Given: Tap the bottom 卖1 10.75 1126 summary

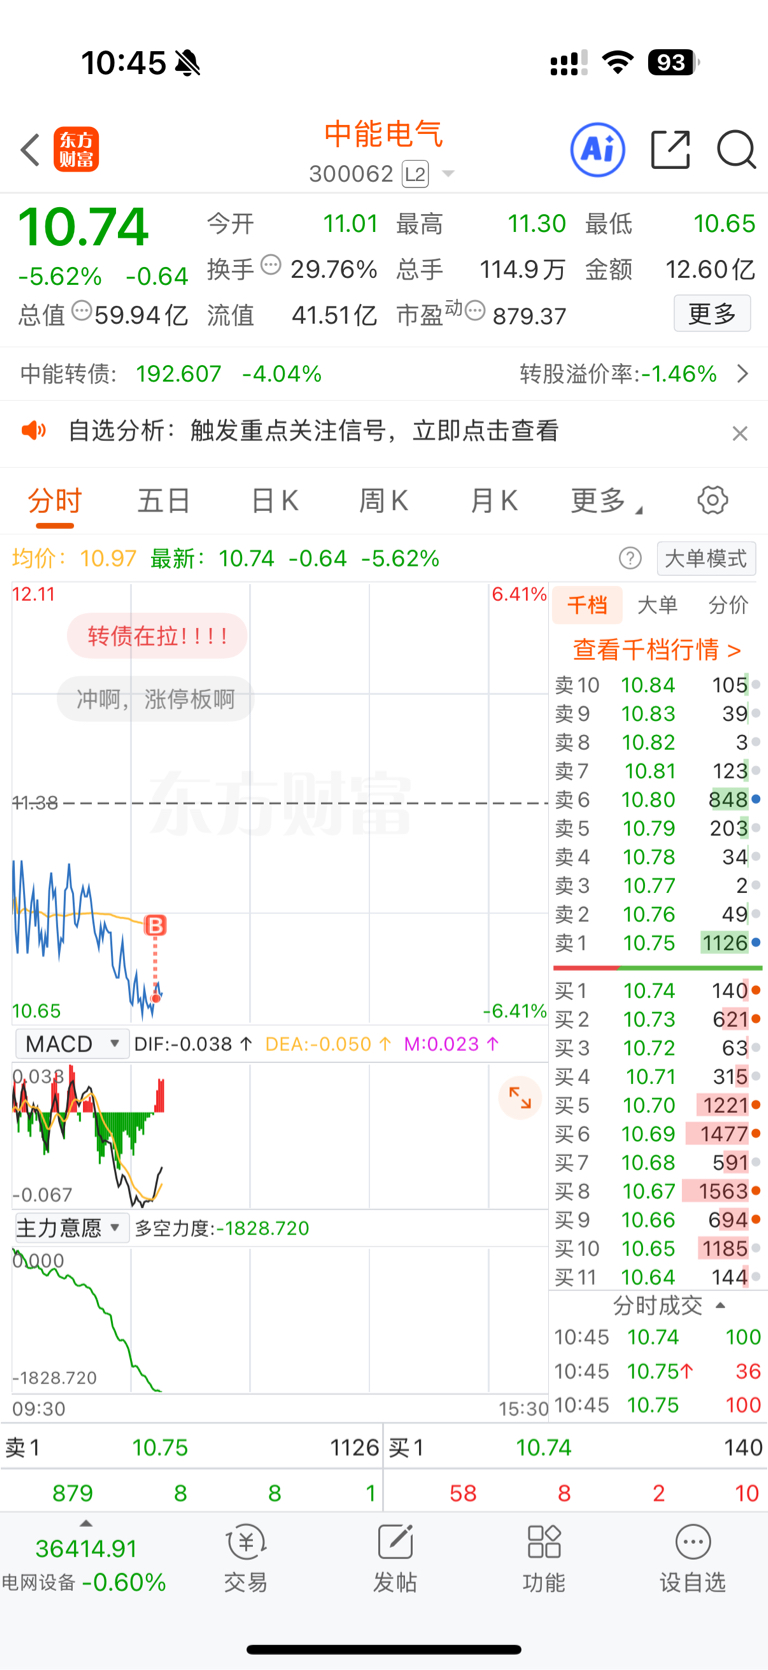Looking at the screenshot, I should point(192,1447).
